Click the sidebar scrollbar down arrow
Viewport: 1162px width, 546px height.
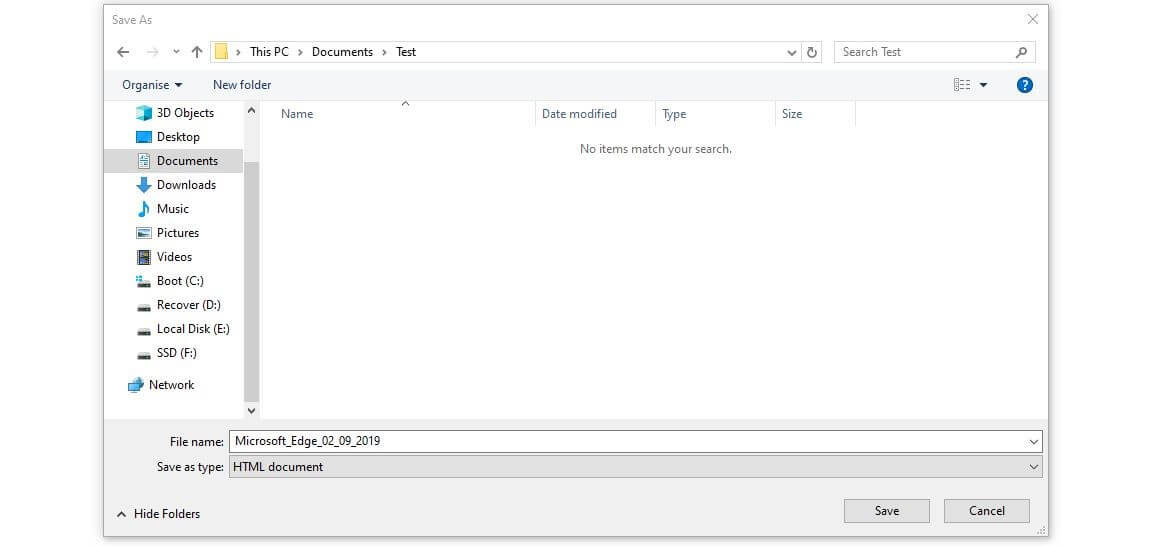[x=251, y=410]
